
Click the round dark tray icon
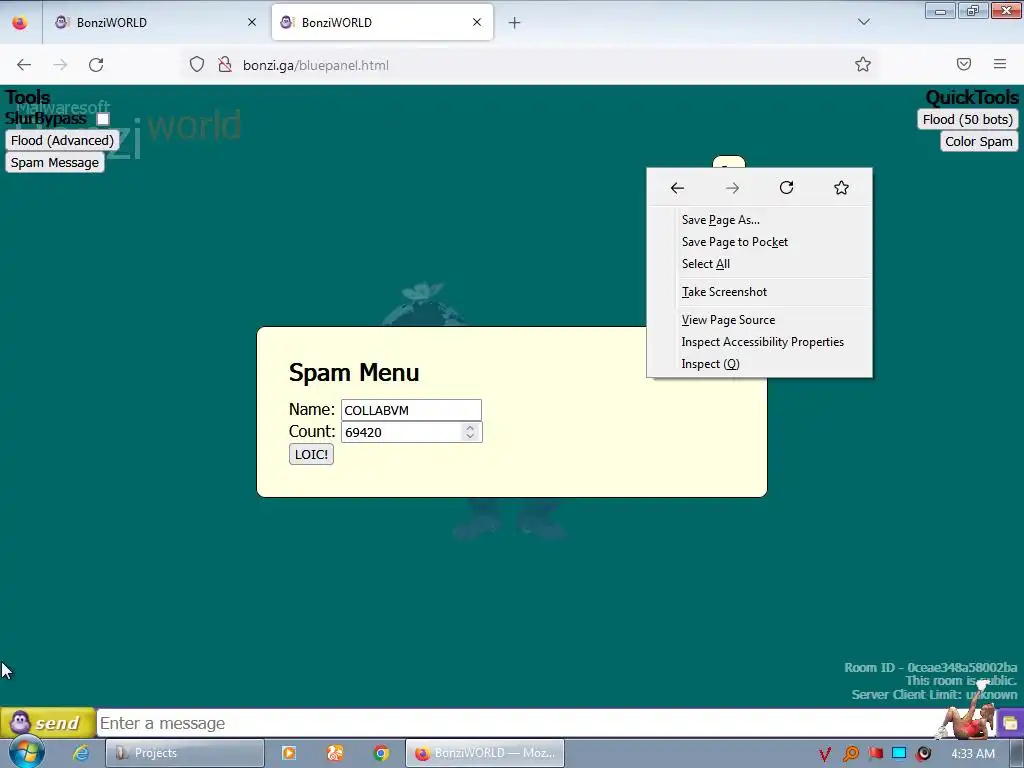click(923, 754)
